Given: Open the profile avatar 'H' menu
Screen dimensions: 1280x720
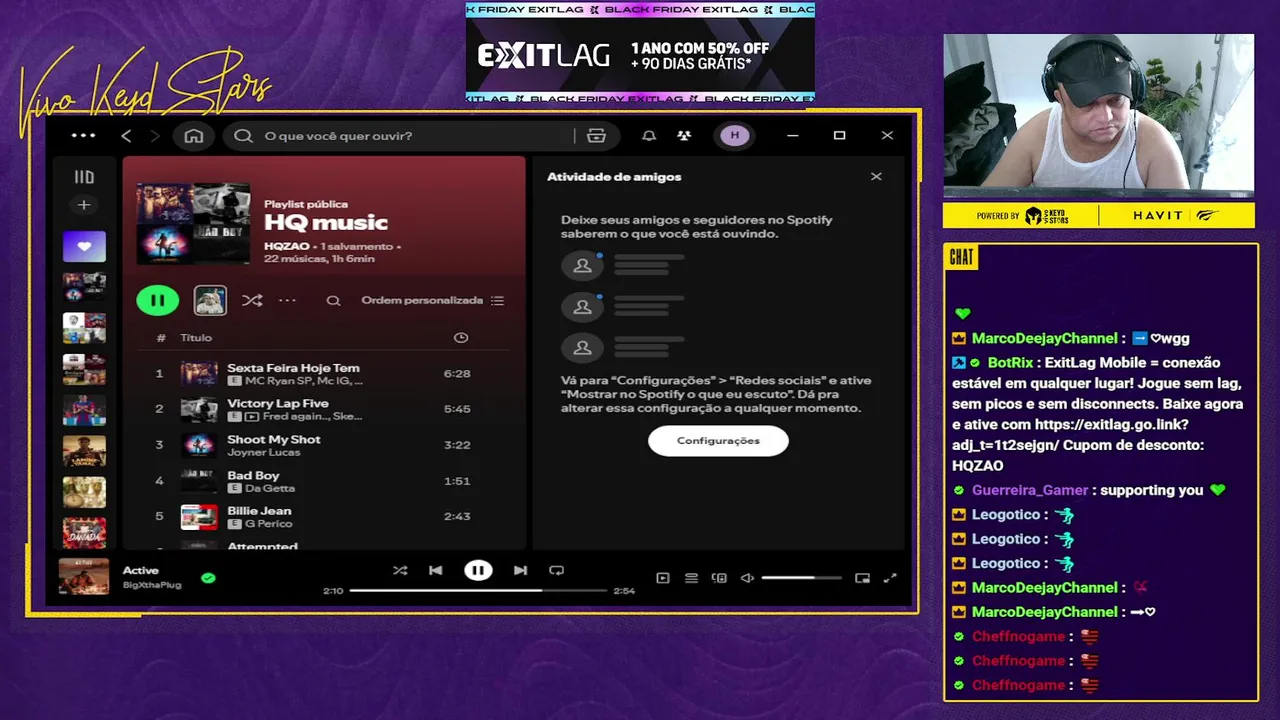Looking at the screenshot, I should point(735,136).
